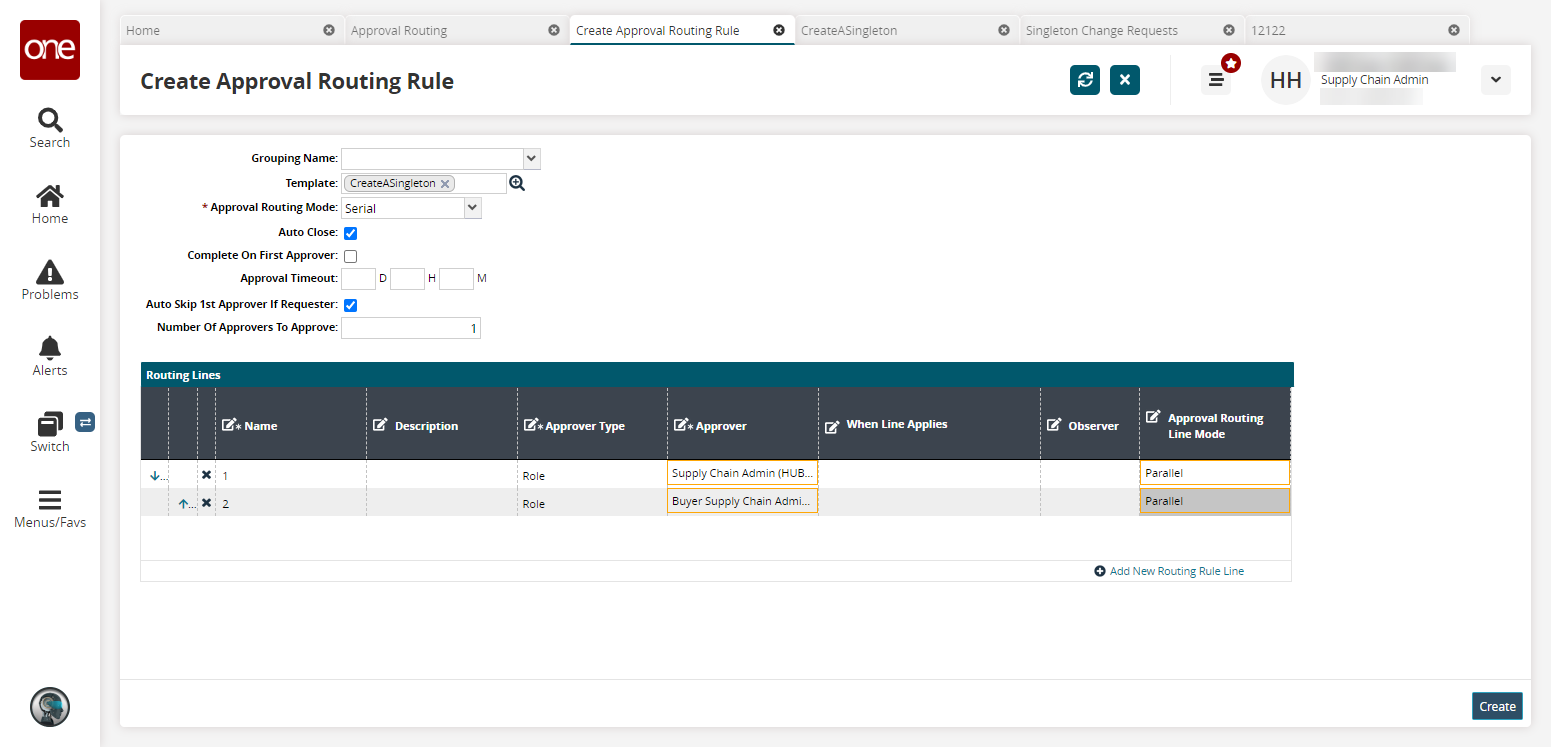This screenshot has width=1551, height=747.
Task: Enable Complete On First Approver checkbox
Action: pos(351,256)
